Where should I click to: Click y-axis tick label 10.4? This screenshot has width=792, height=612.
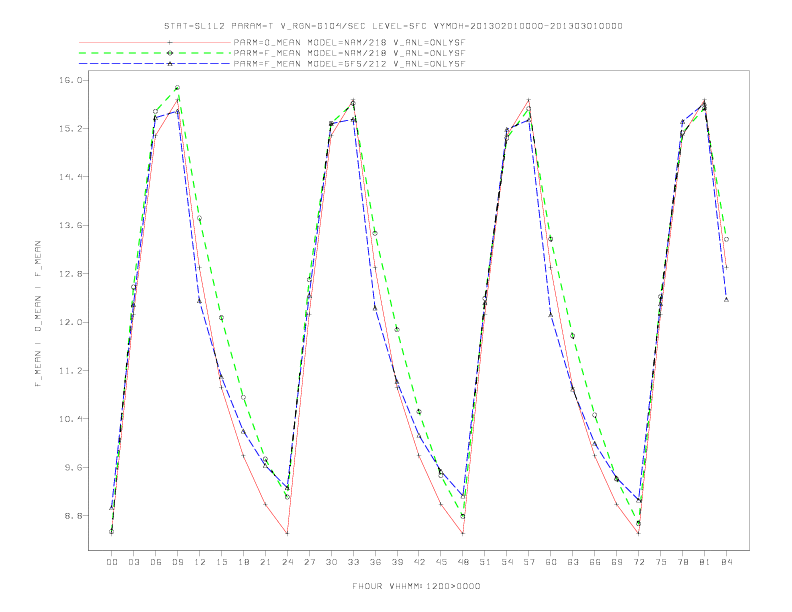[70, 419]
